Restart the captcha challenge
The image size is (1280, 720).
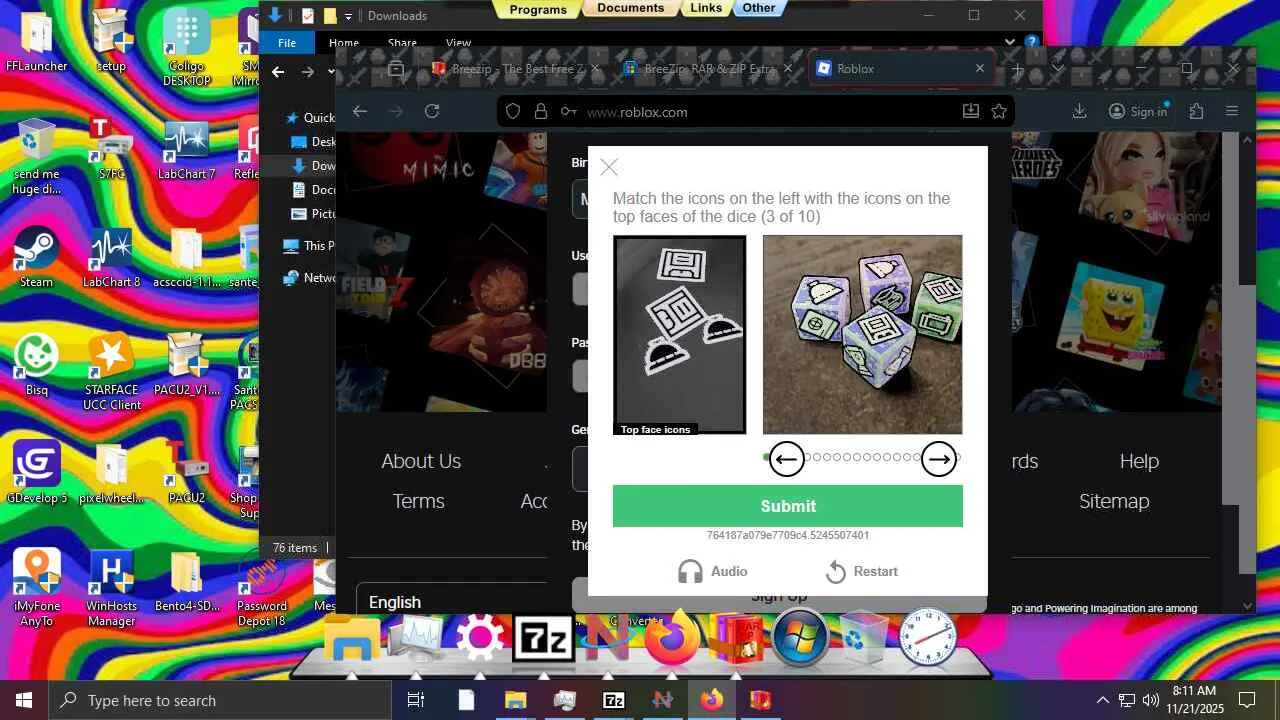coord(862,571)
